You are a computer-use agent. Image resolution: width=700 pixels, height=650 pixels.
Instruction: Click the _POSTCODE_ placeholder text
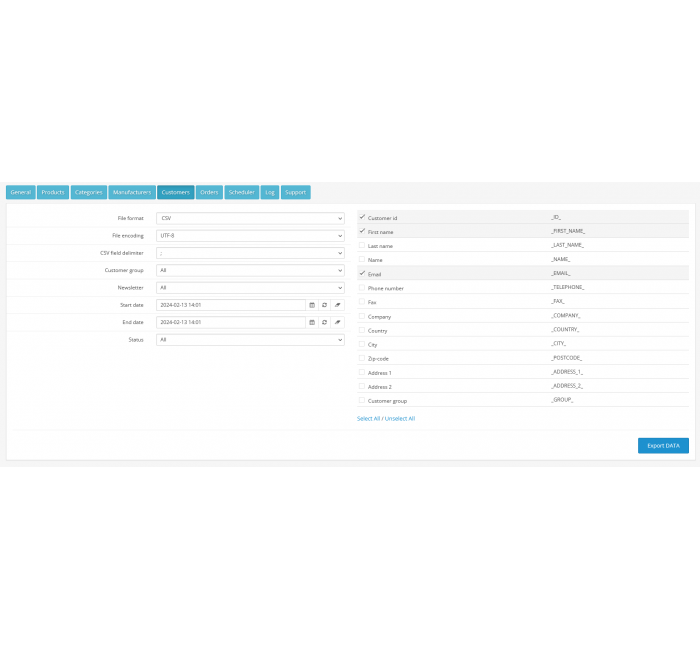(567, 358)
